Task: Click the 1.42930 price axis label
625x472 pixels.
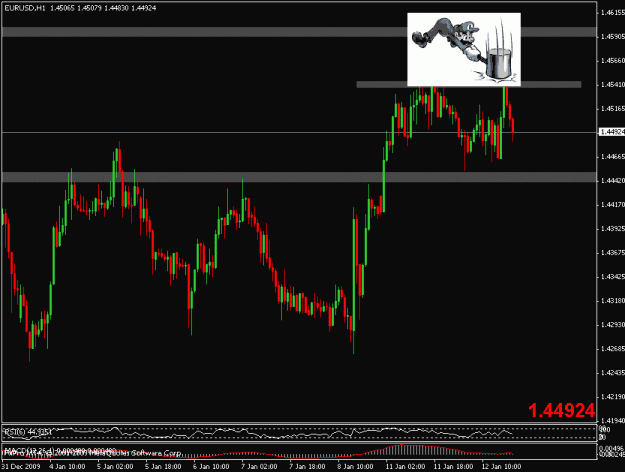Action: tap(613, 325)
